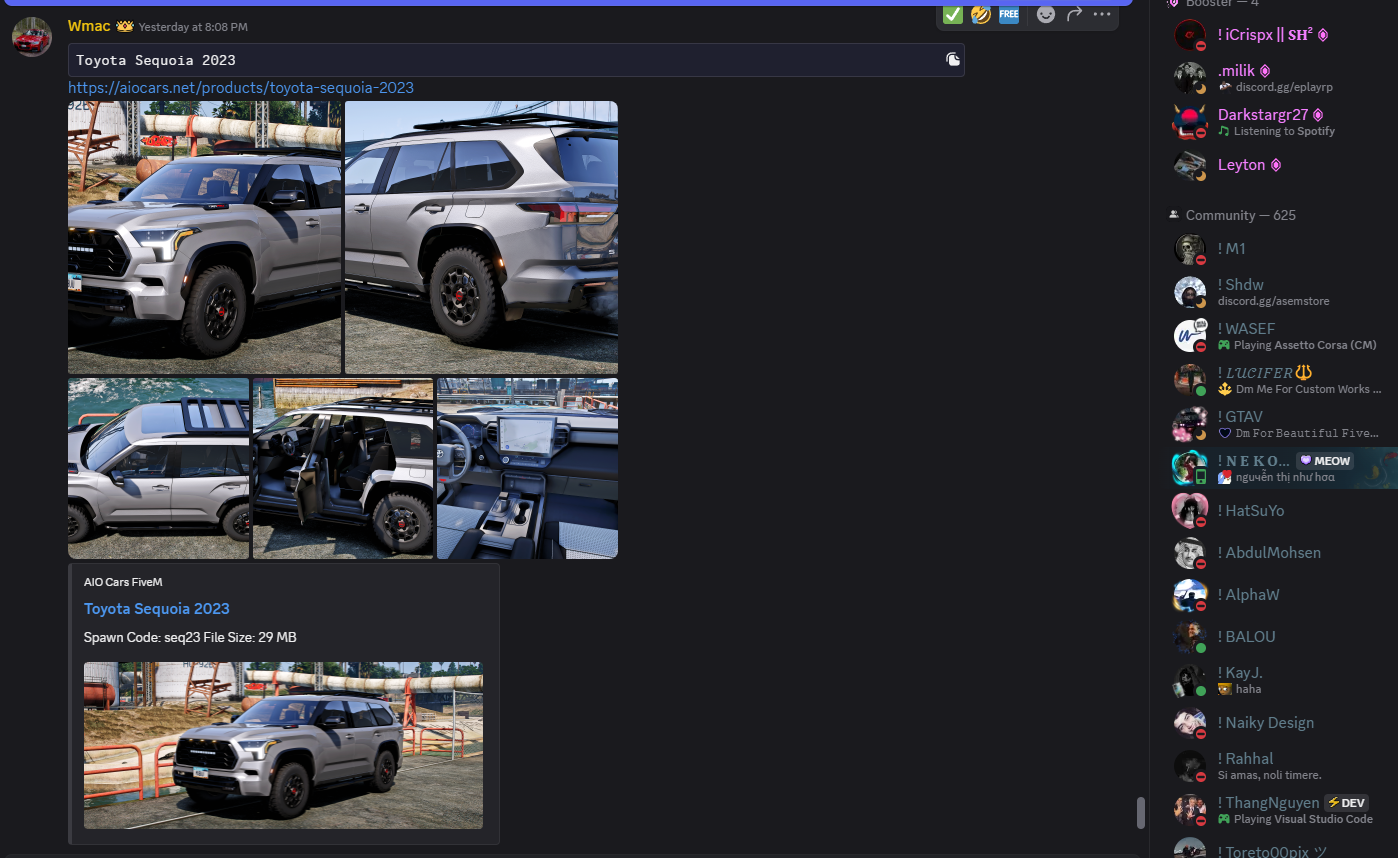Open ! iCrispx || SH² avatar
Image resolution: width=1398 pixels, height=858 pixels.
pyautogui.click(x=1190, y=36)
